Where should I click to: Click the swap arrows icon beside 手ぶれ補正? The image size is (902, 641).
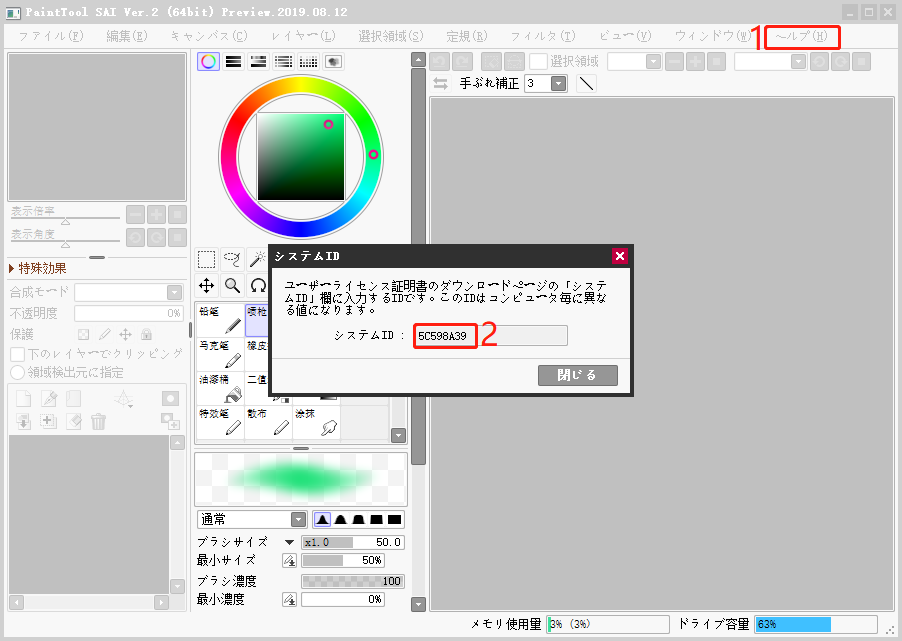tap(441, 83)
